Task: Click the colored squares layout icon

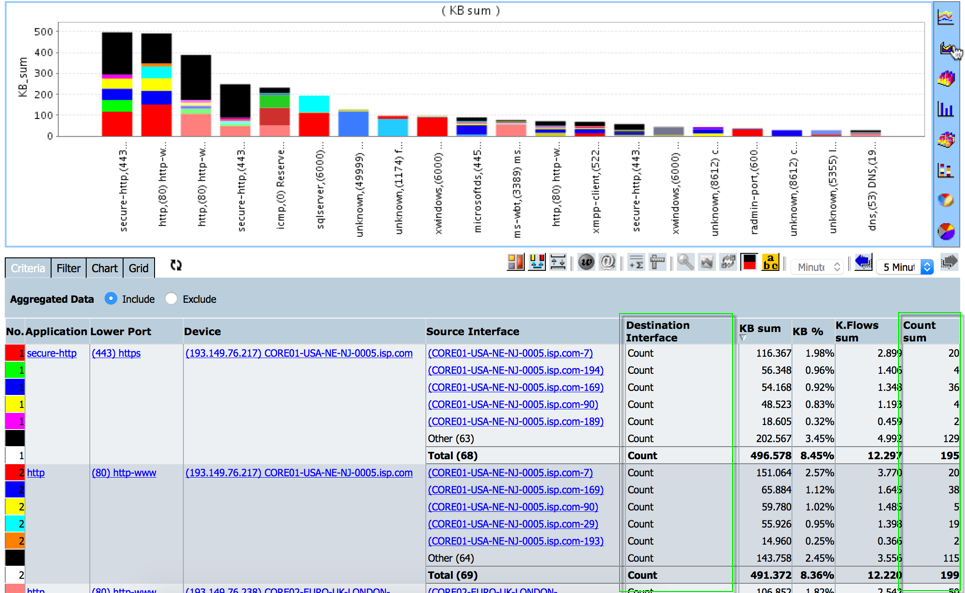Action: [x=516, y=263]
